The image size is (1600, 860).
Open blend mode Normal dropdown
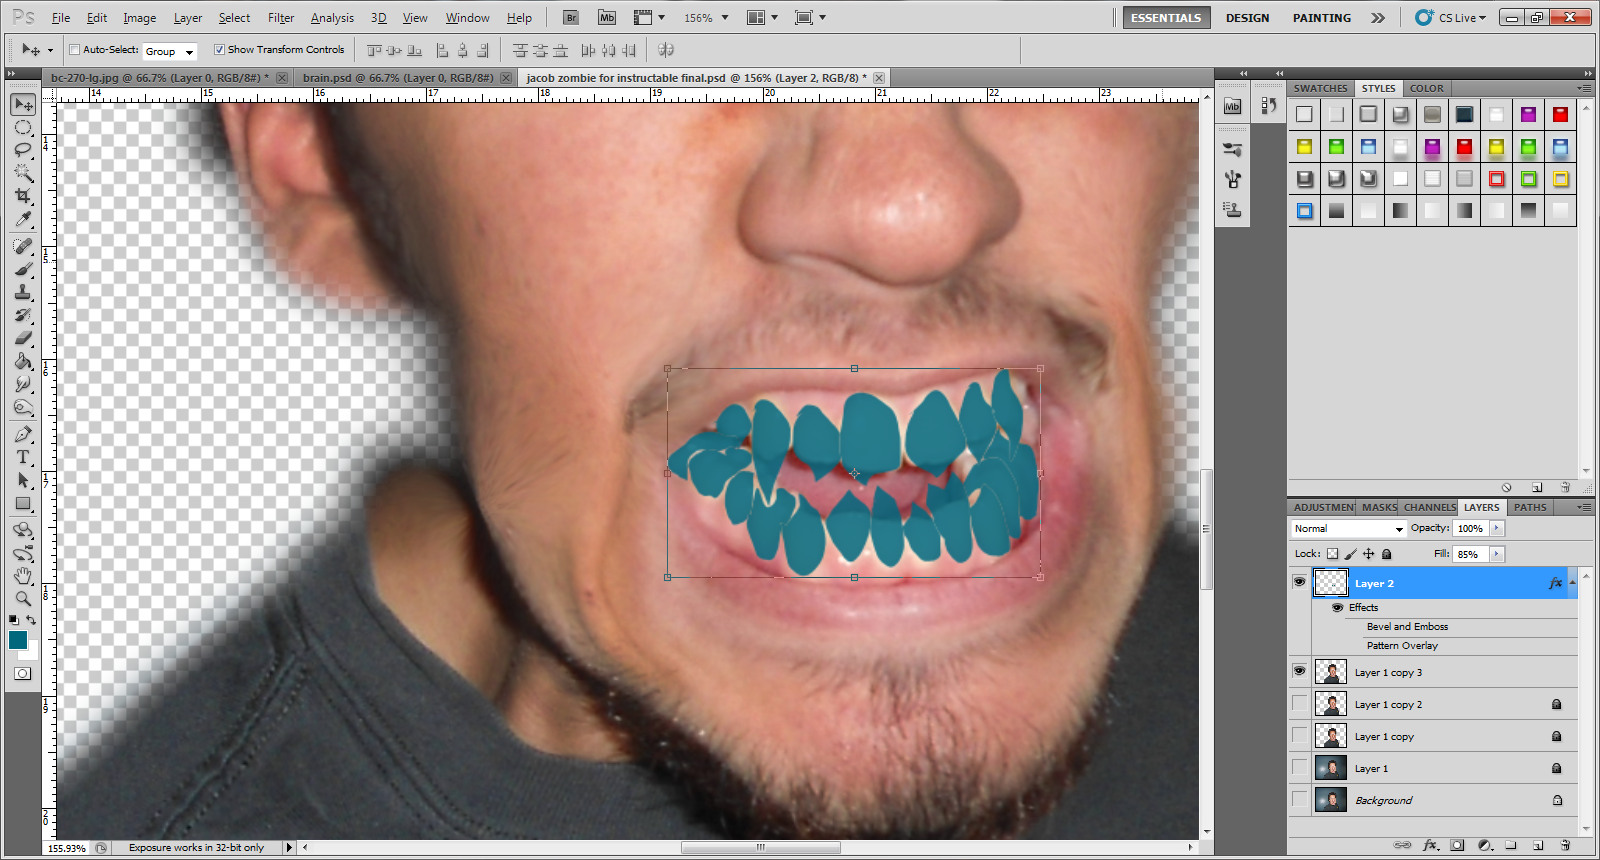(1348, 528)
